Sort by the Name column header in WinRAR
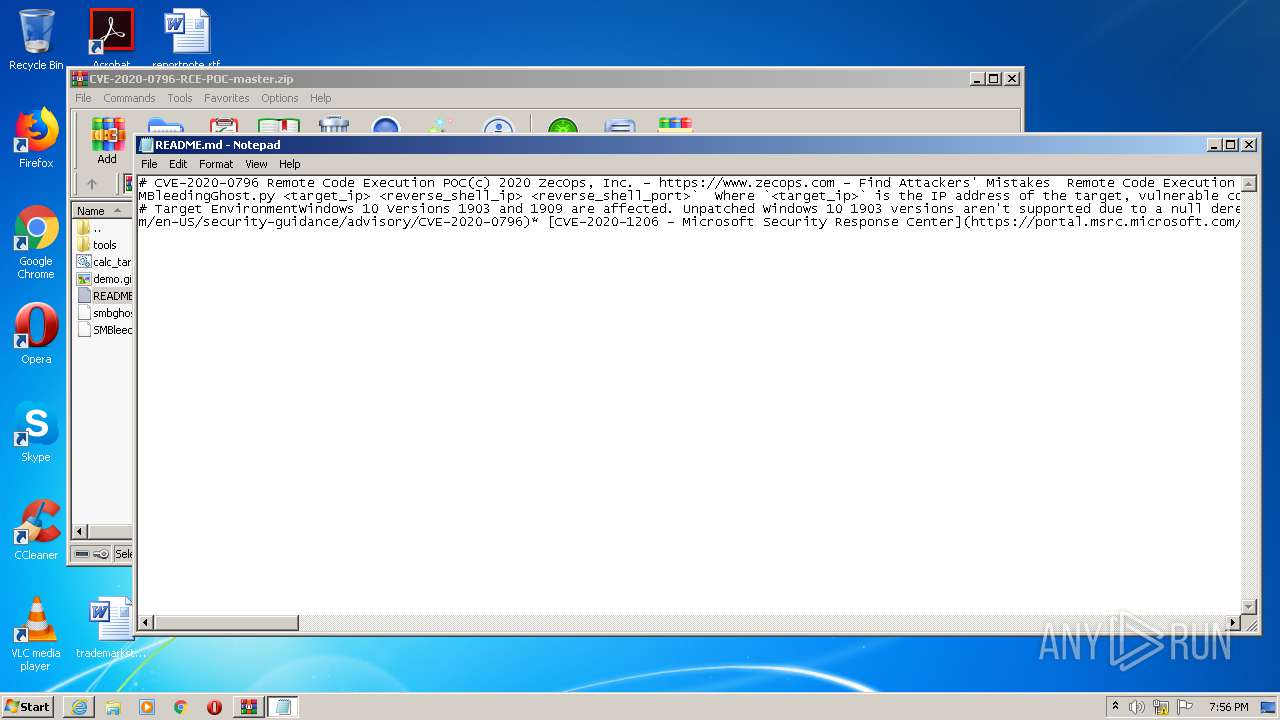This screenshot has width=1280, height=720. pyautogui.click(x=102, y=211)
